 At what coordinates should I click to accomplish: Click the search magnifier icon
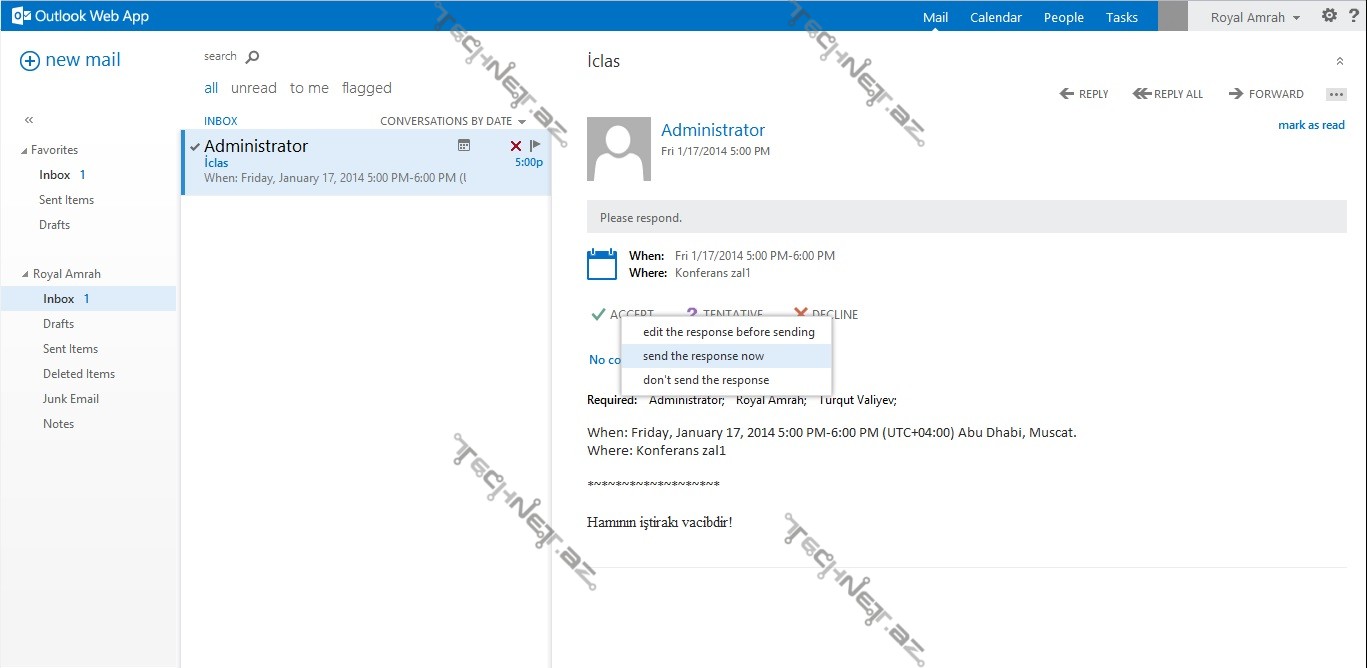click(252, 57)
